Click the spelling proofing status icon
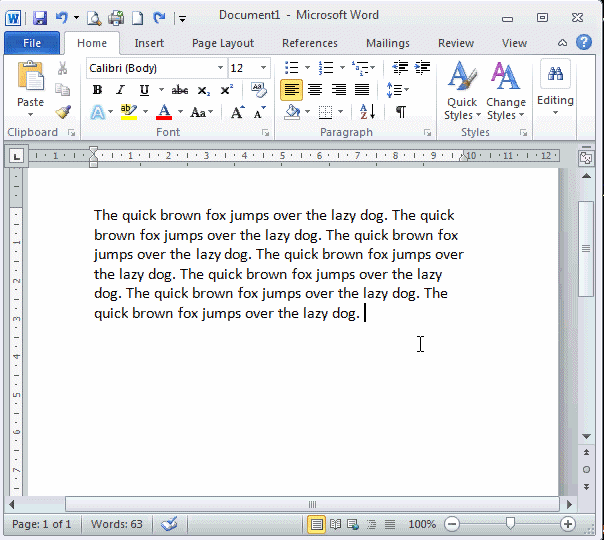 (169, 524)
